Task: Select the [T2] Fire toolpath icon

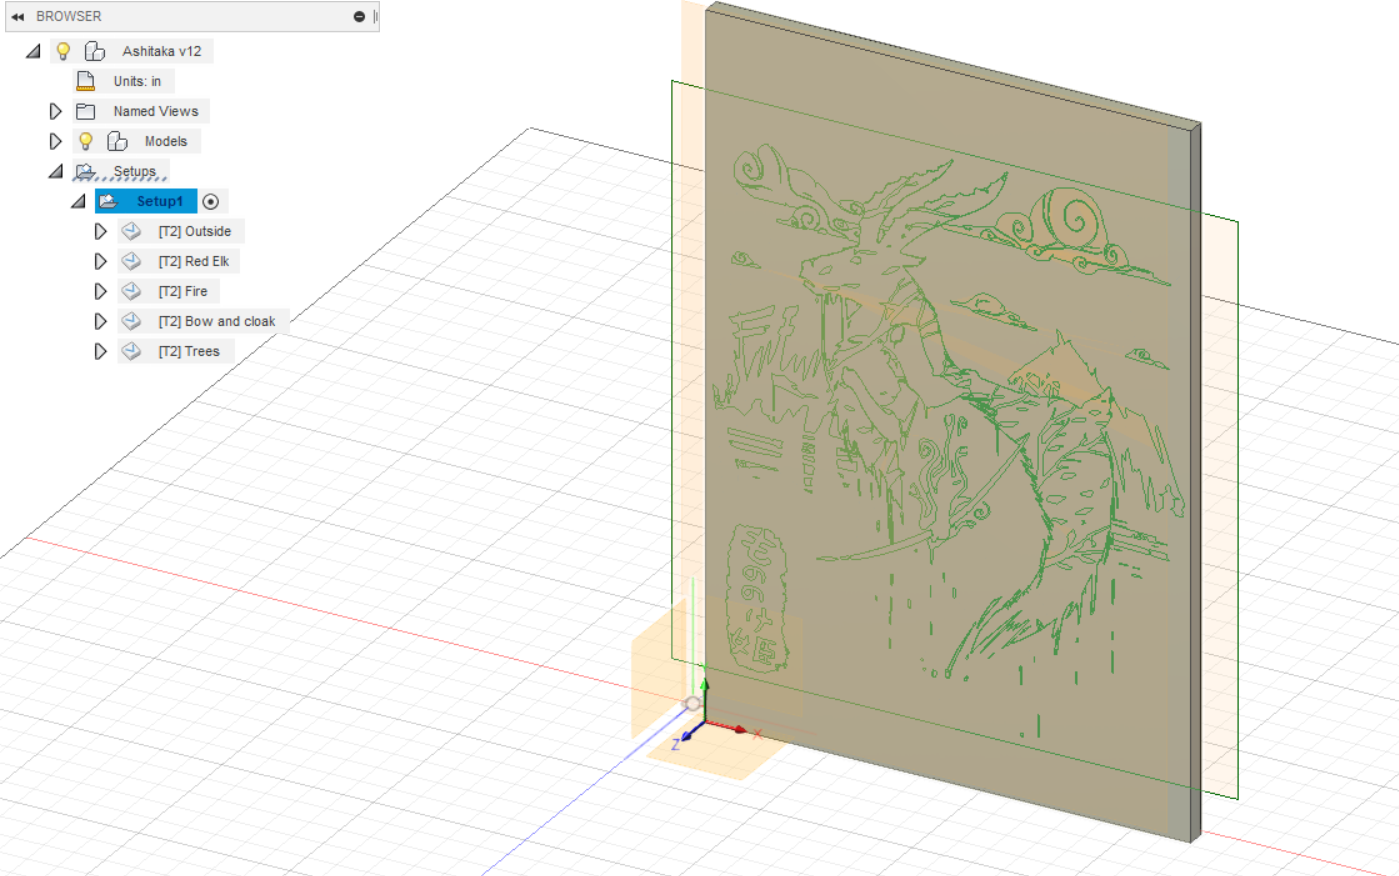Action: coord(131,291)
